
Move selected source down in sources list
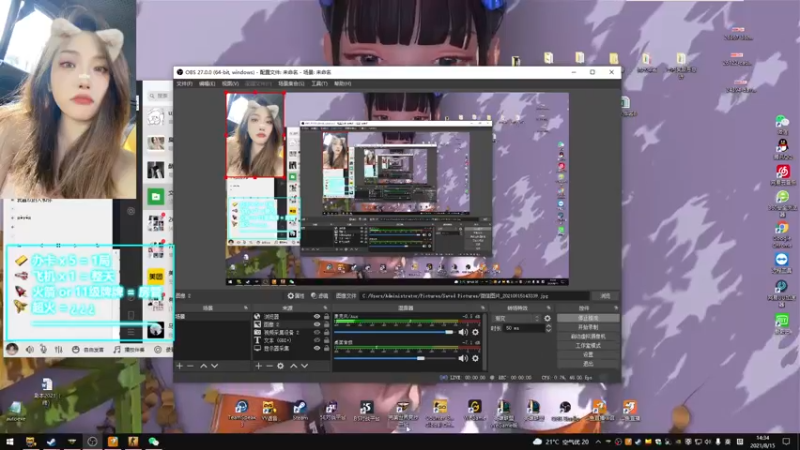pos(305,366)
